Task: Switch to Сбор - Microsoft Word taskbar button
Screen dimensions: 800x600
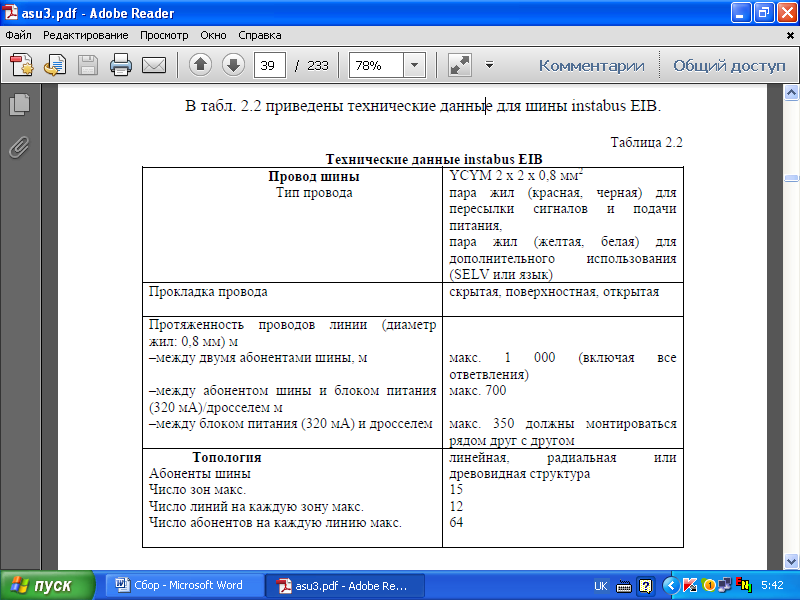Action: coord(184,585)
